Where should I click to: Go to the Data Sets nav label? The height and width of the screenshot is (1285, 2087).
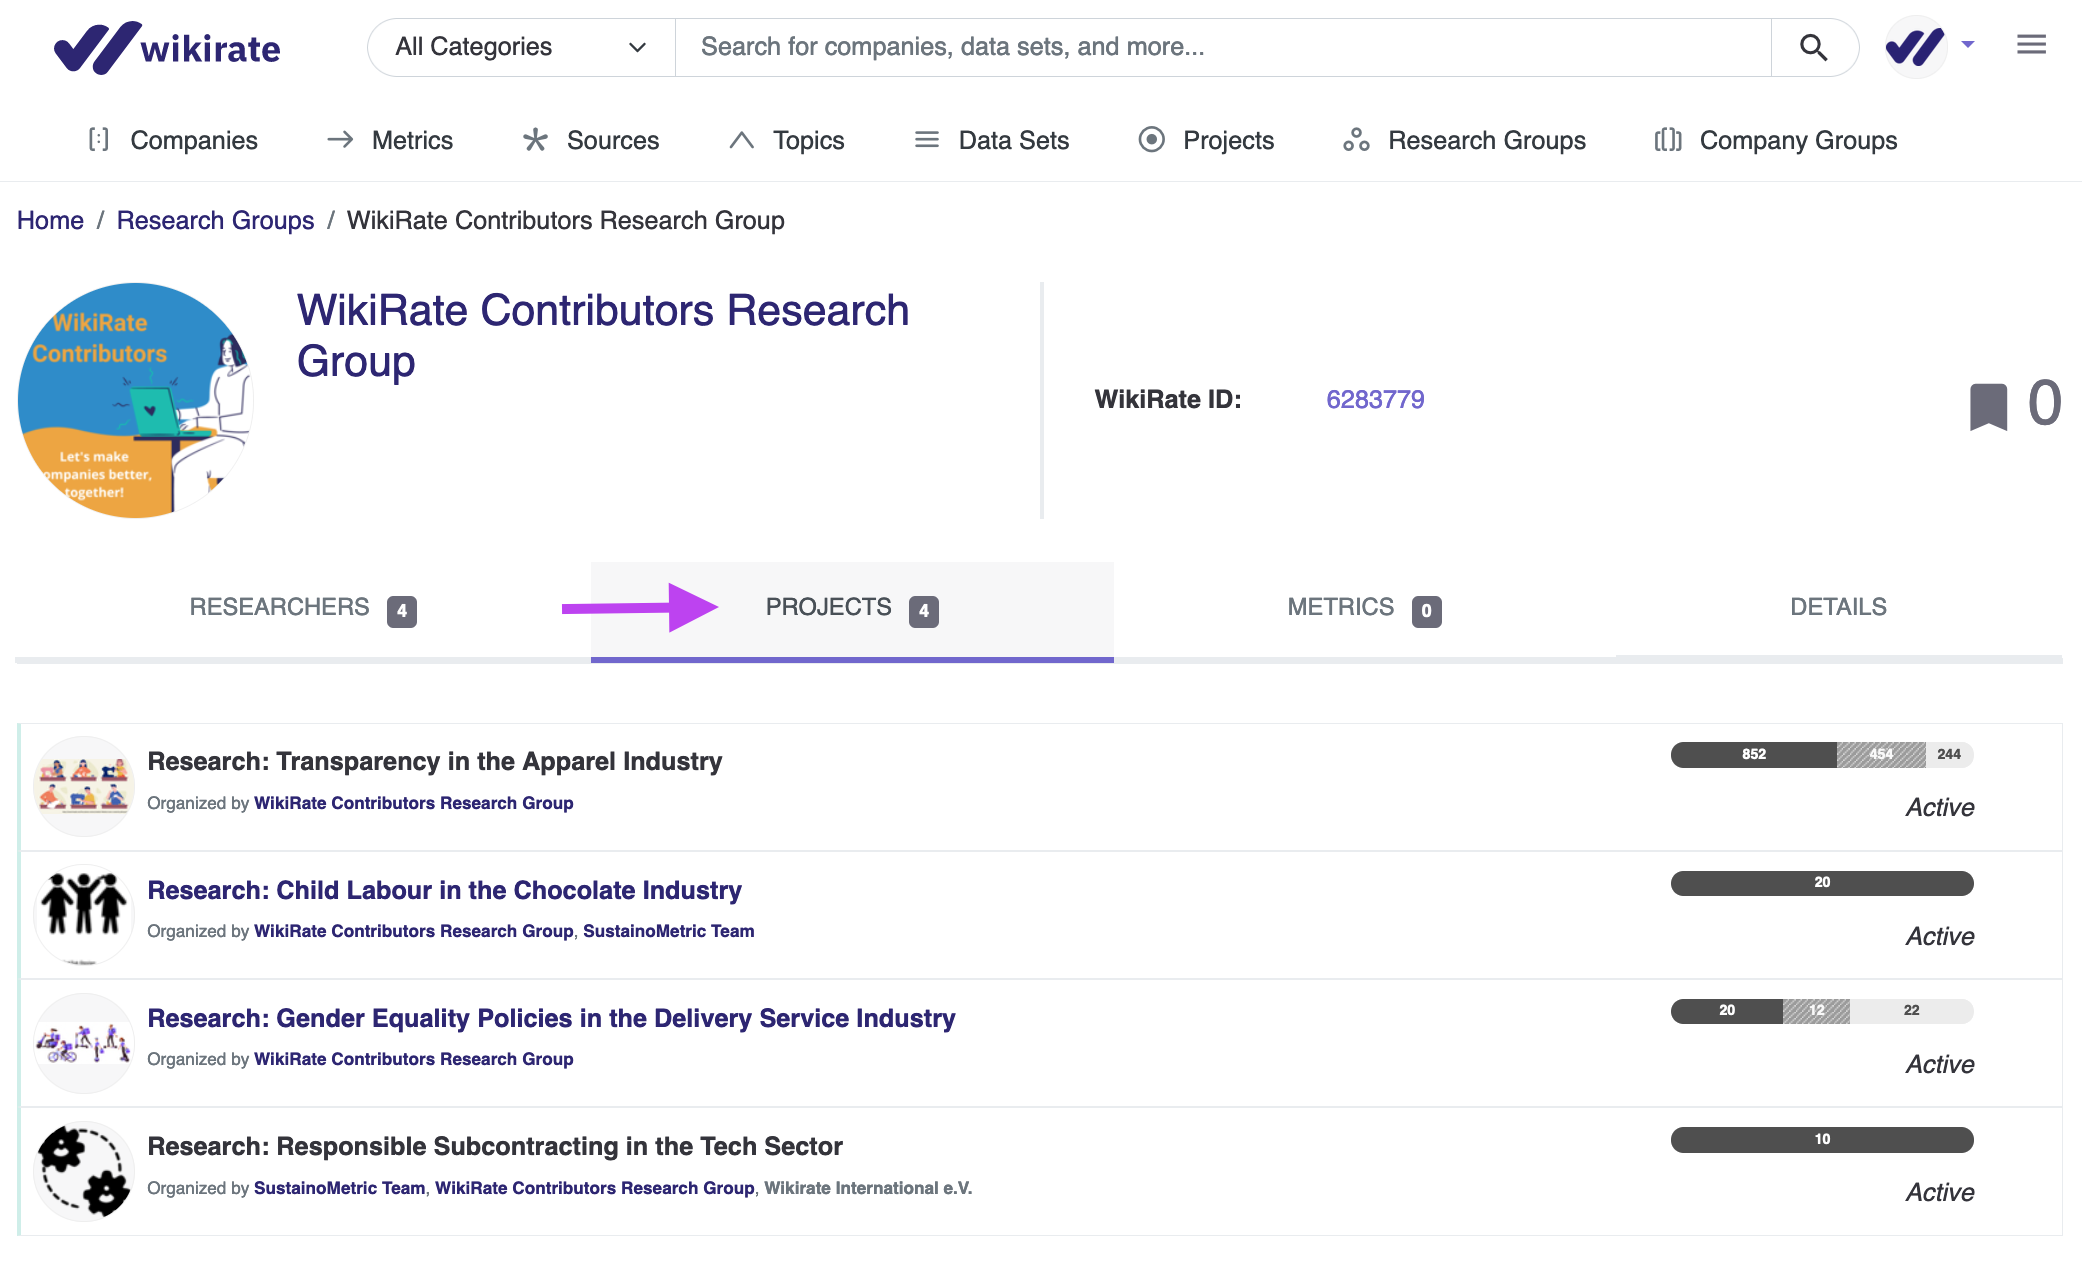[1014, 140]
